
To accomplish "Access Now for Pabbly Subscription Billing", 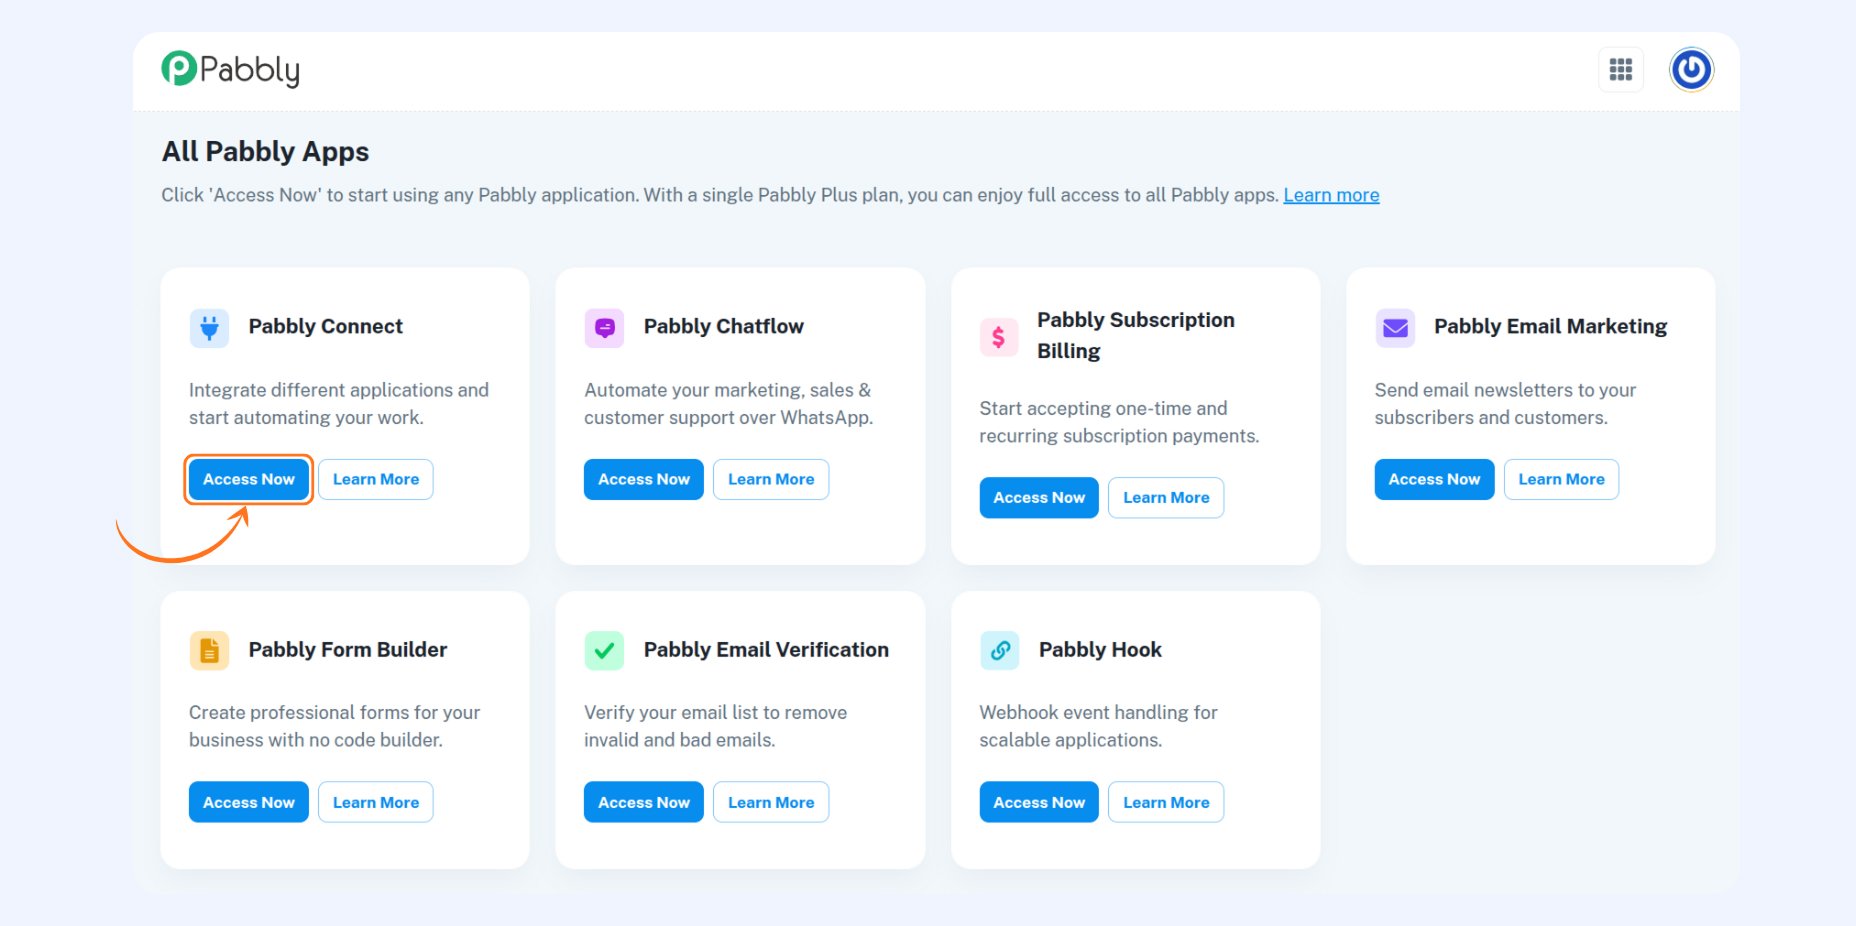I will pyautogui.click(x=1038, y=497).
